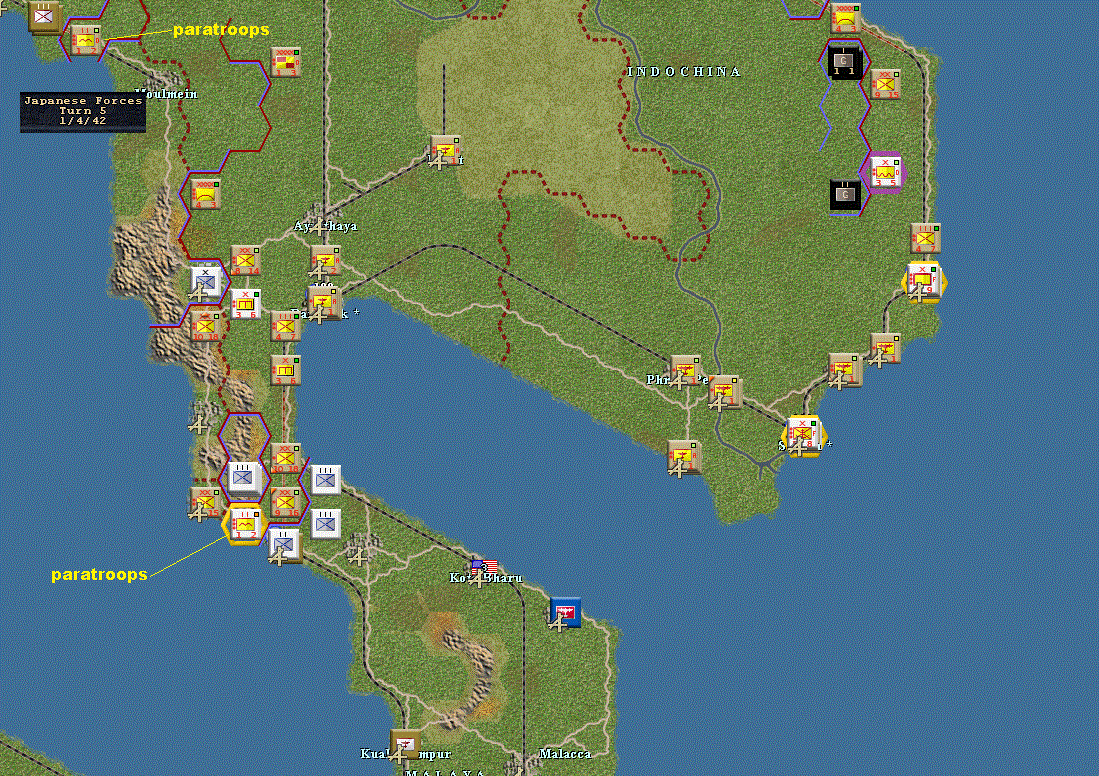Screen dimensions: 1099x776
Task: Select the Allied battalion sitting on an airfield
Action: 285,545
